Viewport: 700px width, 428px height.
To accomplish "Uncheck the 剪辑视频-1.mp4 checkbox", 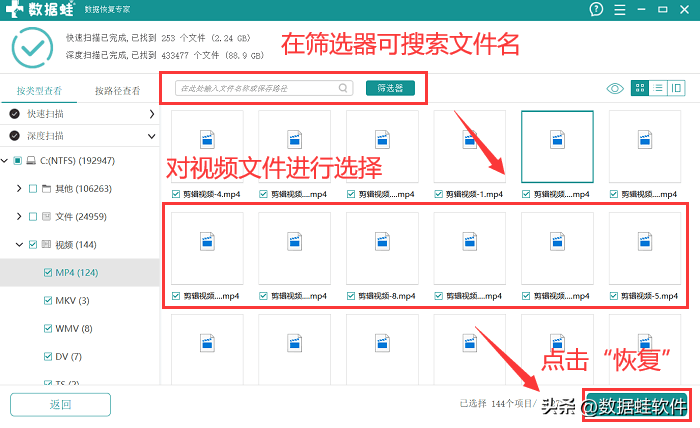I will point(438,194).
